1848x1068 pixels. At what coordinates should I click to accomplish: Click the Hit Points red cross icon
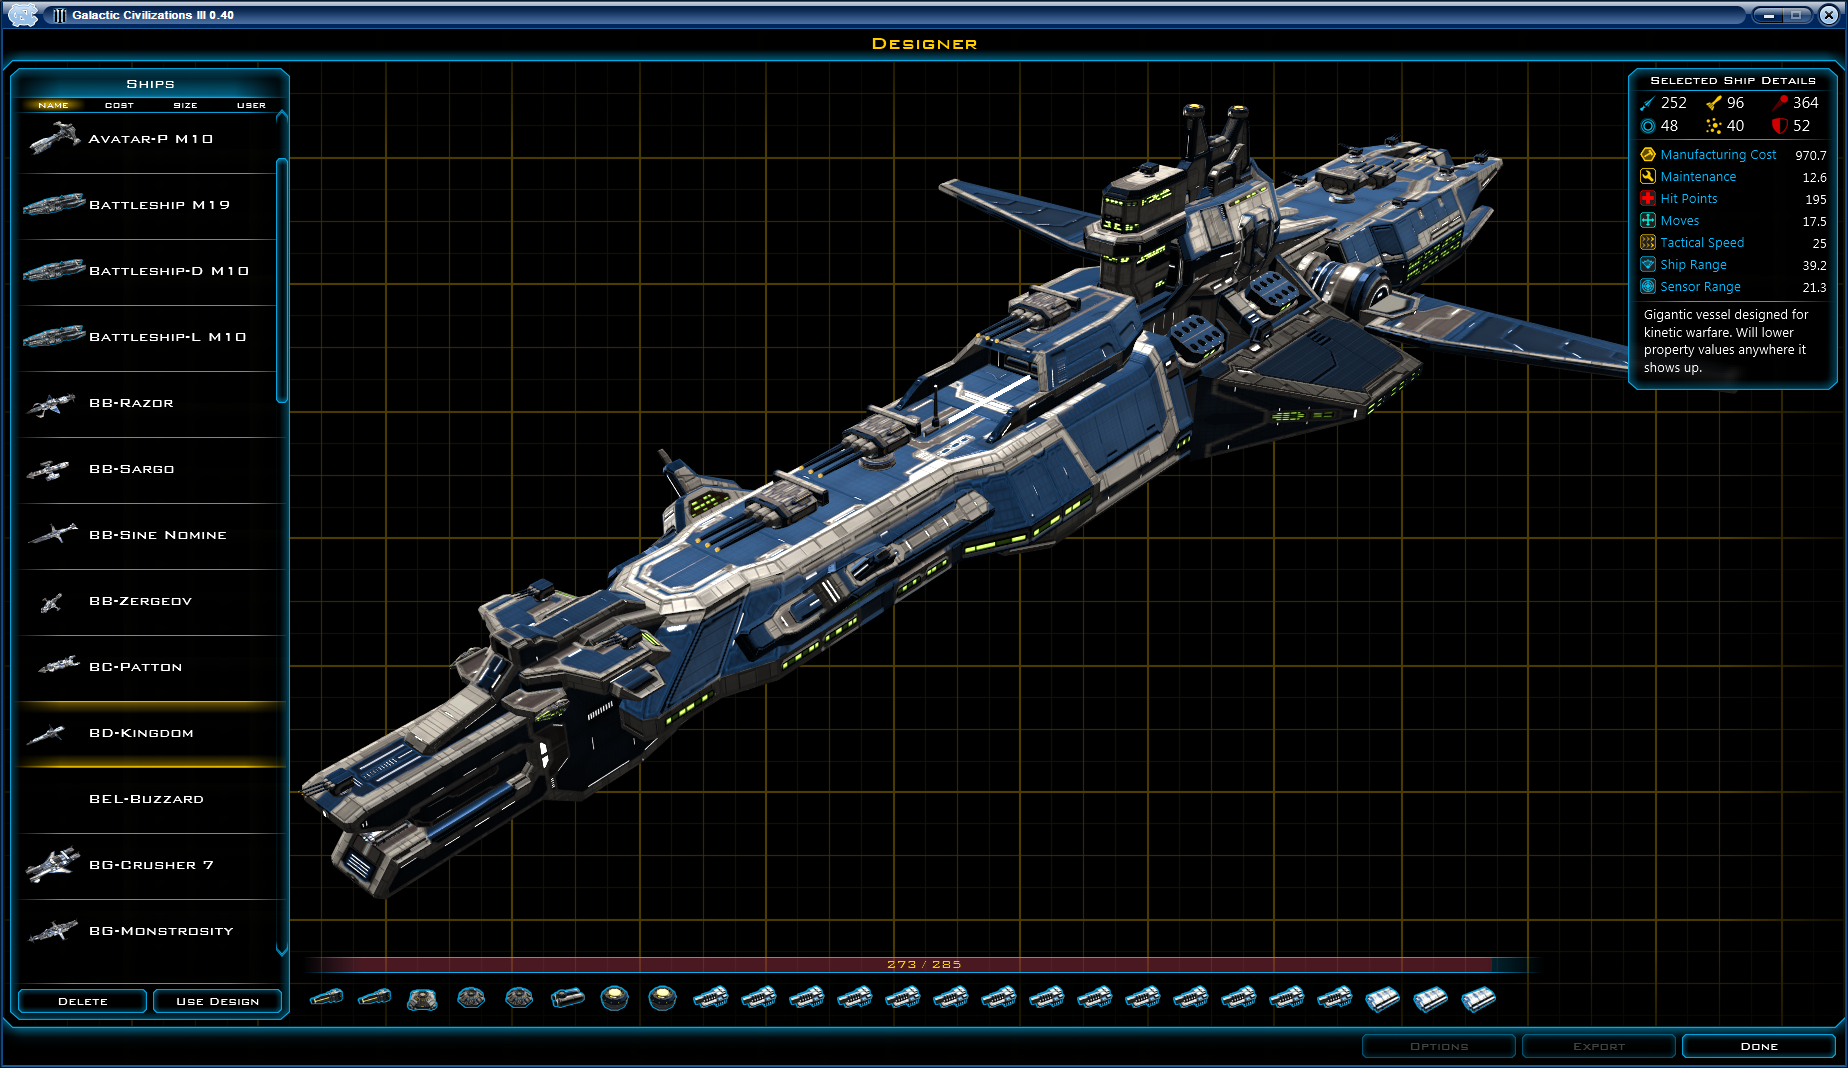(x=1648, y=199)
